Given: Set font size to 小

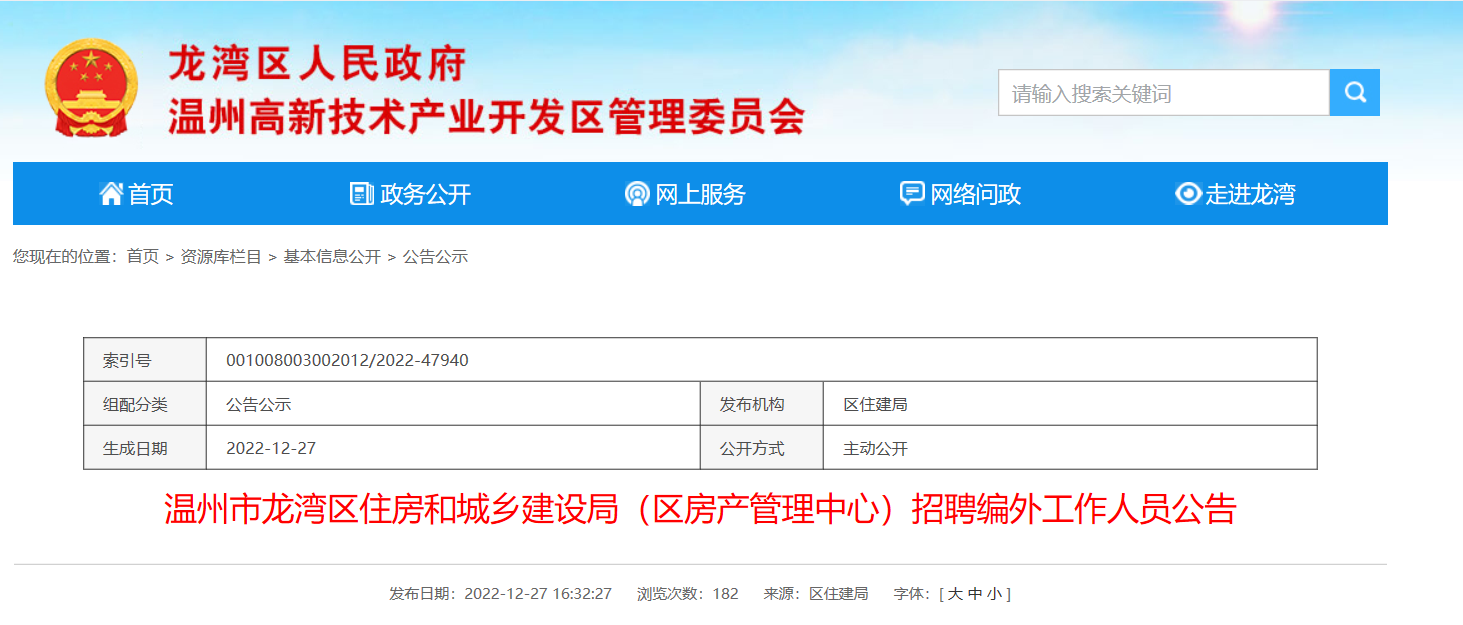Looking at the screenshot, I should [x=994, y=594].
